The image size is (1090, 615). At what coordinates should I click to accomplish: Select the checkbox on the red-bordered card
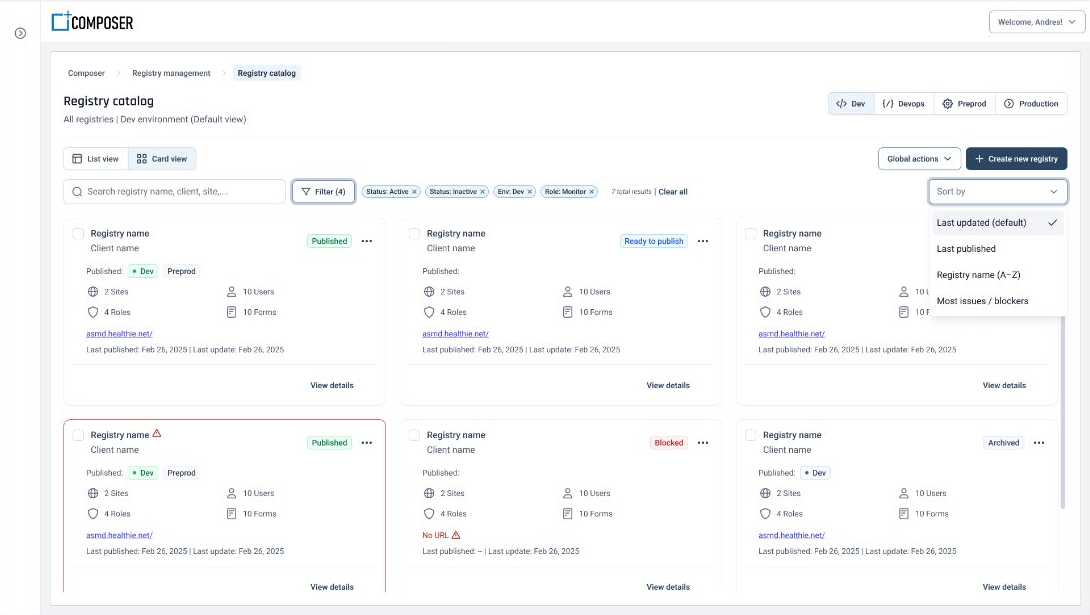[79, 435]
